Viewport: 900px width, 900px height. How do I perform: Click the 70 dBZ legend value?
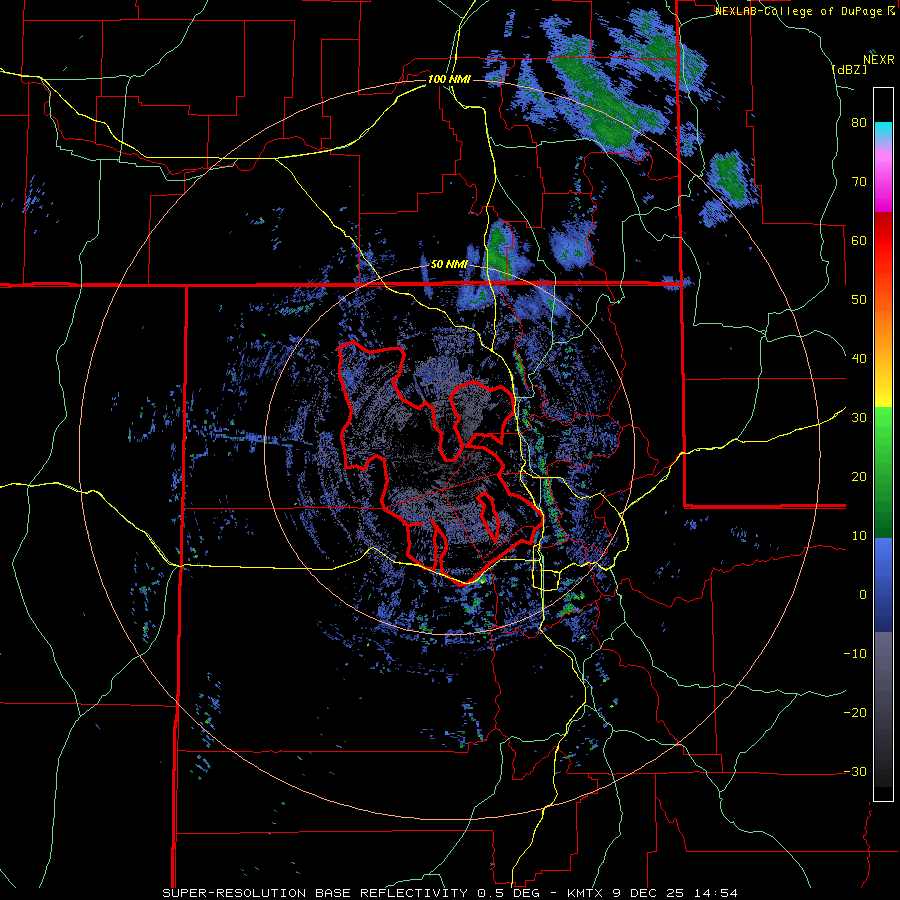pos(859,182)
